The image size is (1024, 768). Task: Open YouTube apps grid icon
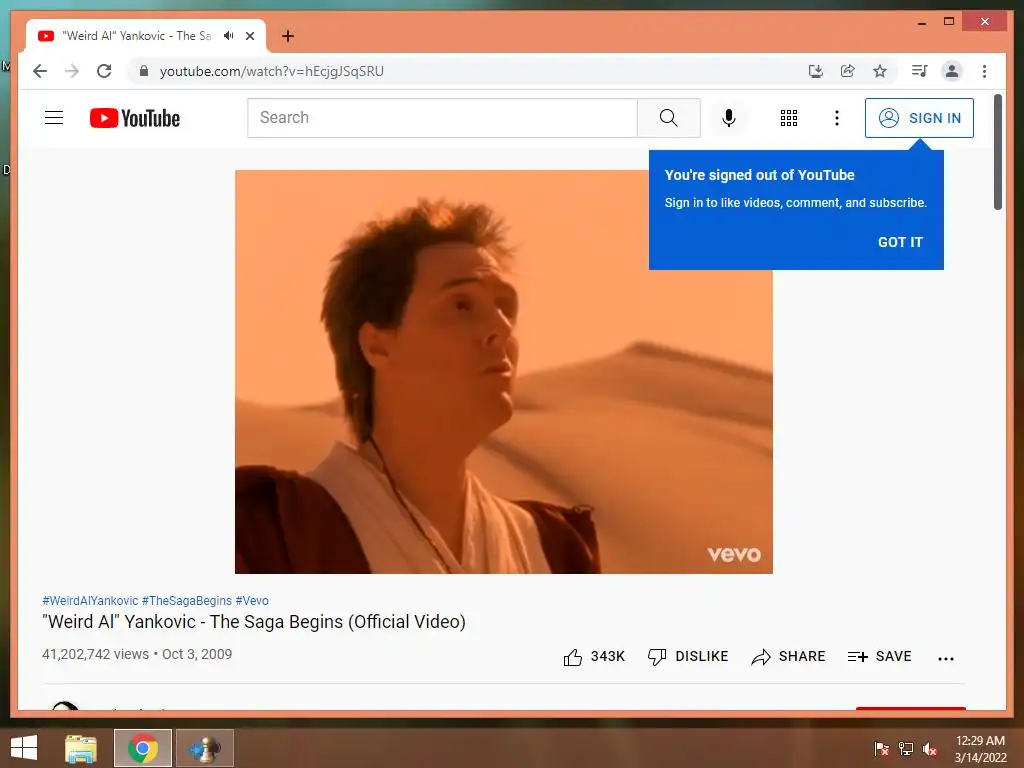click(788, 118)
